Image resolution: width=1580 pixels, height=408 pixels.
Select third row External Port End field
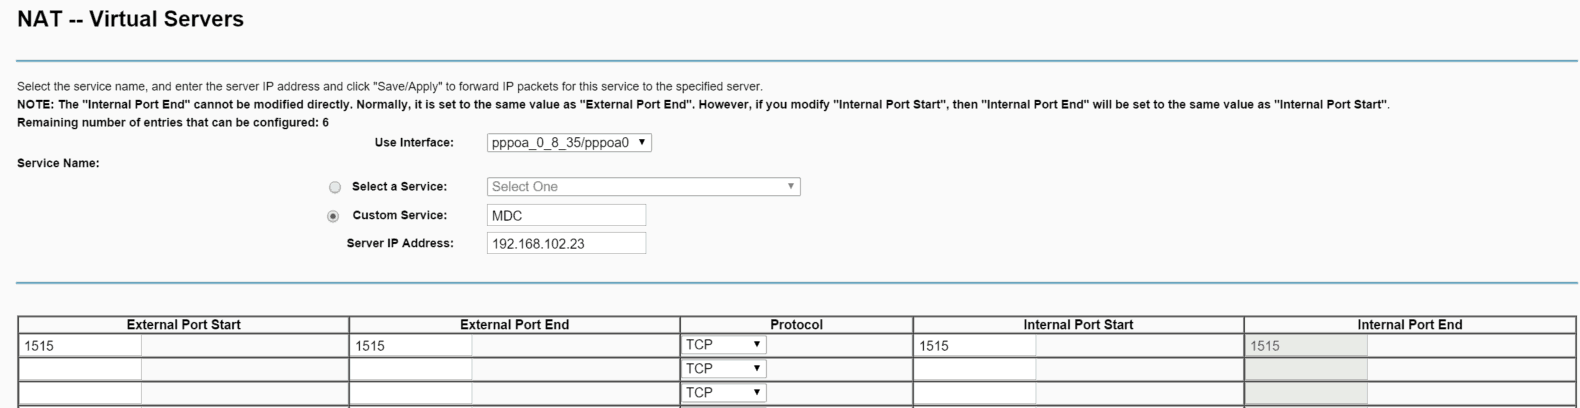[x=411, y=394]
